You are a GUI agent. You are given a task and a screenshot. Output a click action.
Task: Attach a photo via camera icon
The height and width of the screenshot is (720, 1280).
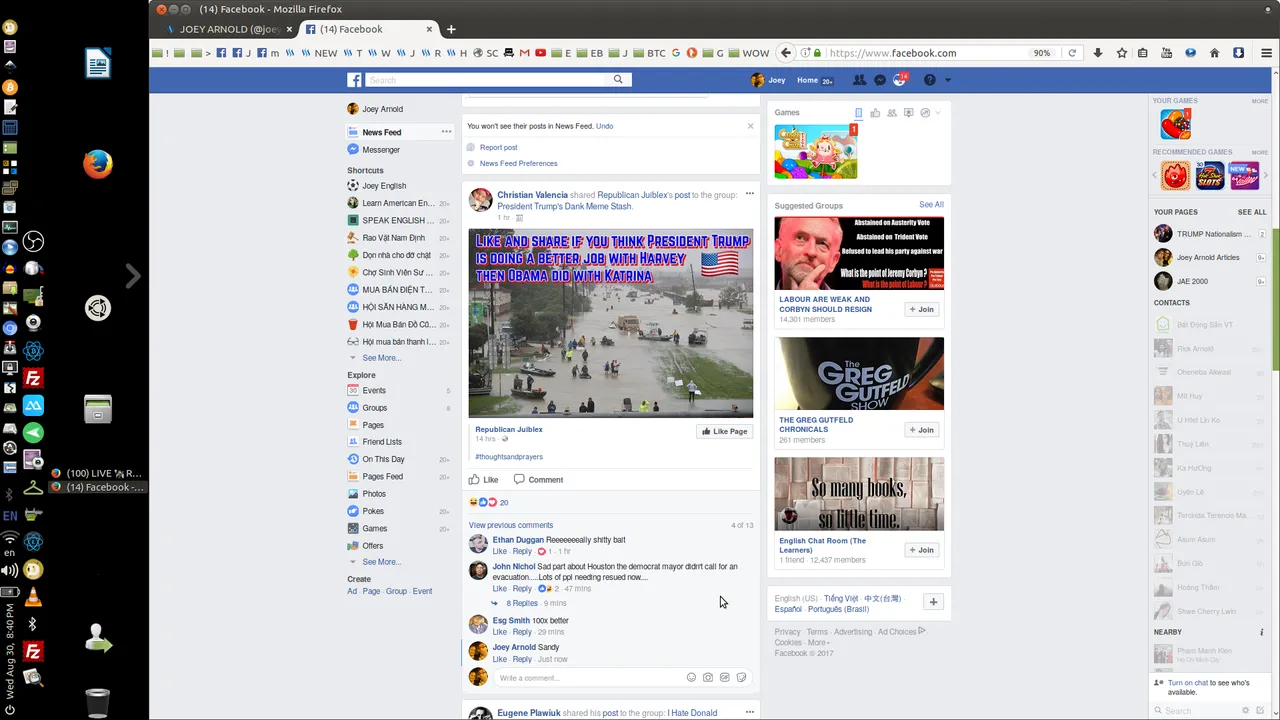coord(708,677)
